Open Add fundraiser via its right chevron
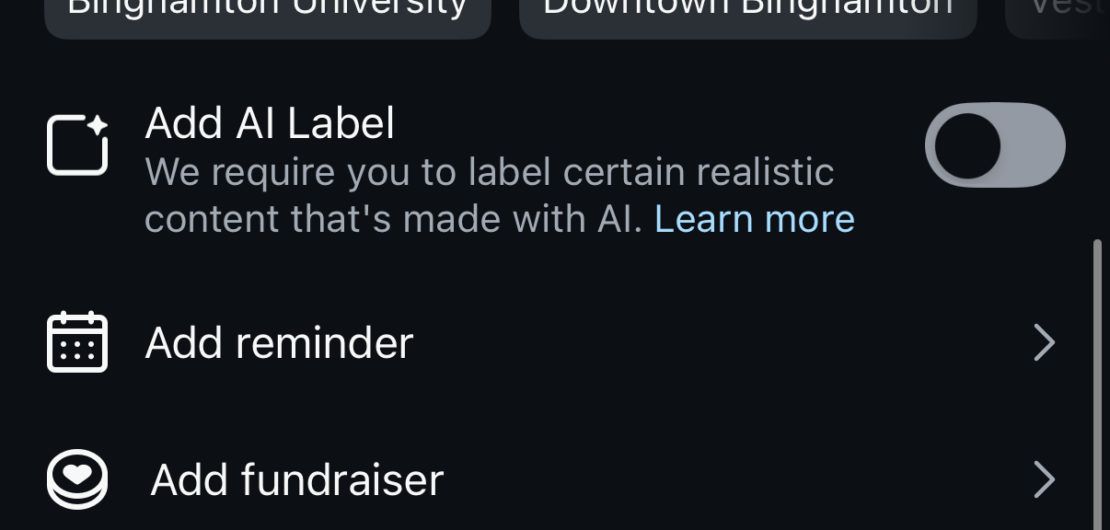The height and width of the screenshot is (530, 1110). pos(1045,480)
